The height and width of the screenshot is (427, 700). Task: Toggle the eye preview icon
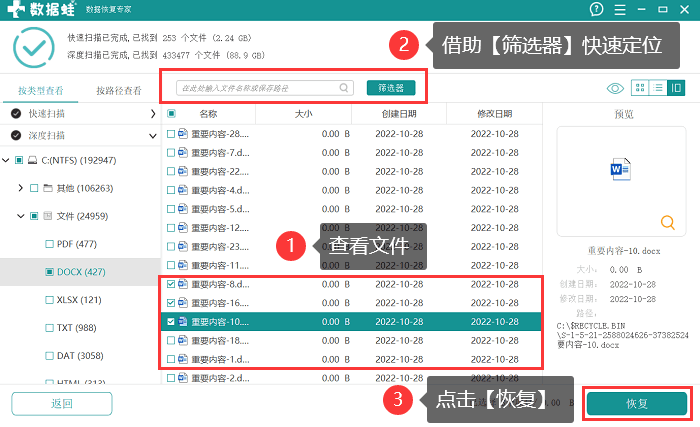pos(615,88)
